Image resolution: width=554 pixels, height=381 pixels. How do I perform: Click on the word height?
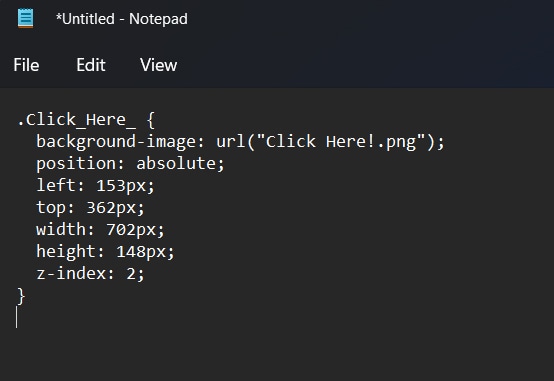tap(66, 252)
